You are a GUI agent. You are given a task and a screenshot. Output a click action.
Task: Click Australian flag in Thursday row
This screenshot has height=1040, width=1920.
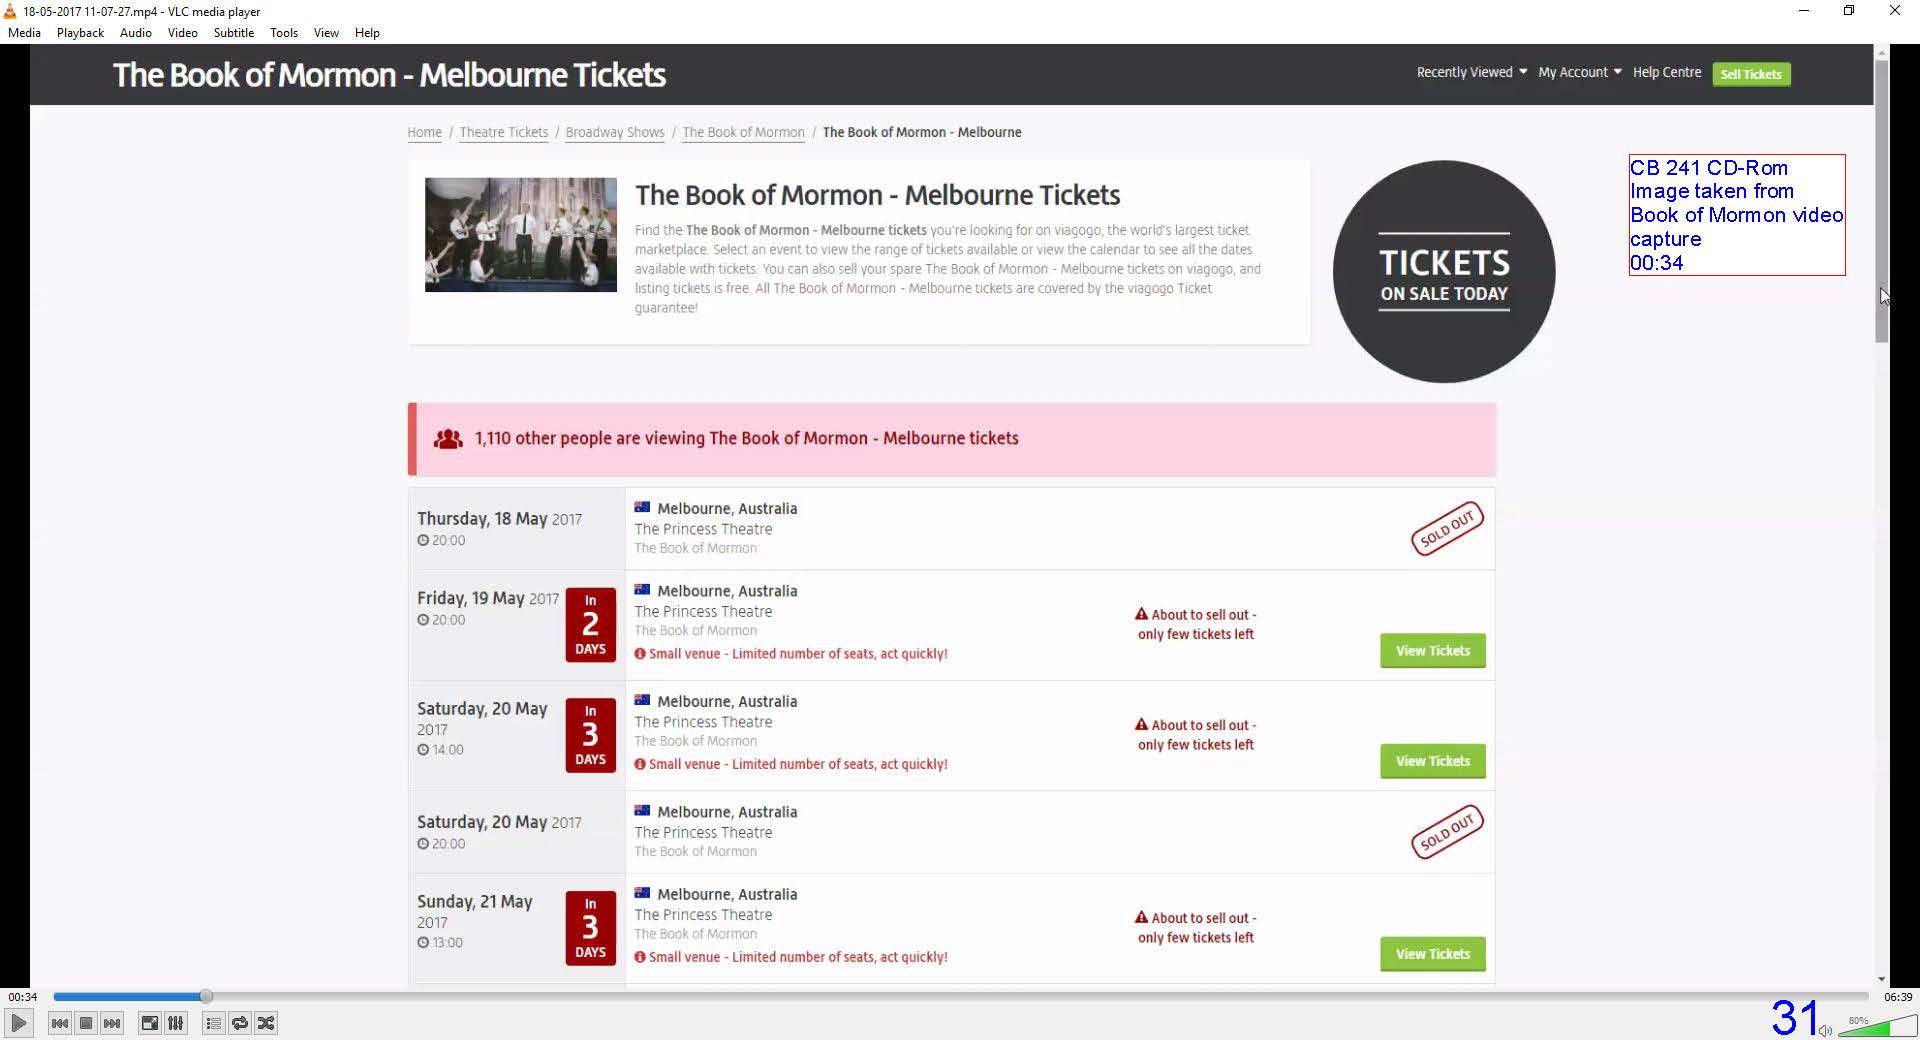pos(642,507)
